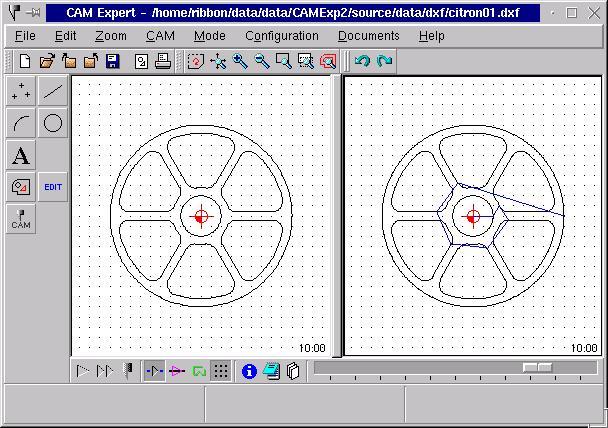
Task: Click the blue info icon in bottom toolbar
Action: 249,371
